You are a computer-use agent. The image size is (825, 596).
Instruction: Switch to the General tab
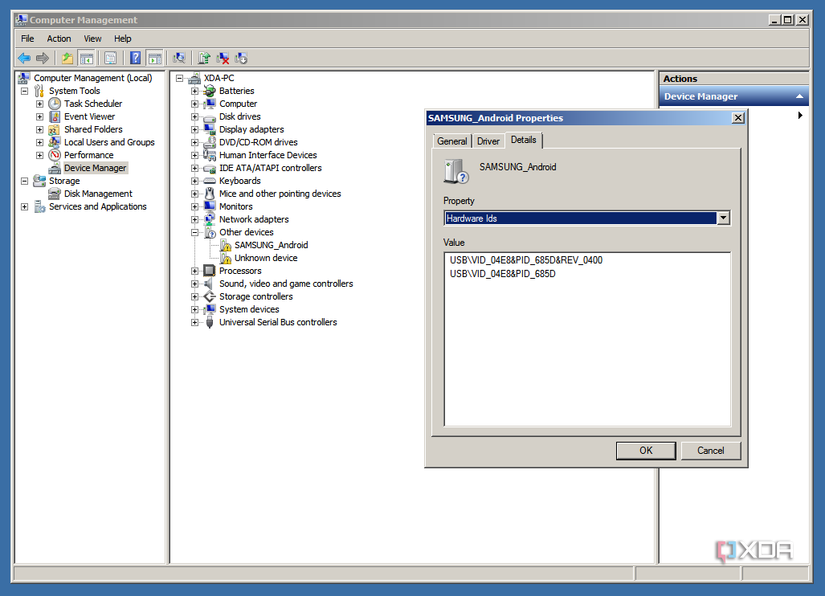point(452,141)
